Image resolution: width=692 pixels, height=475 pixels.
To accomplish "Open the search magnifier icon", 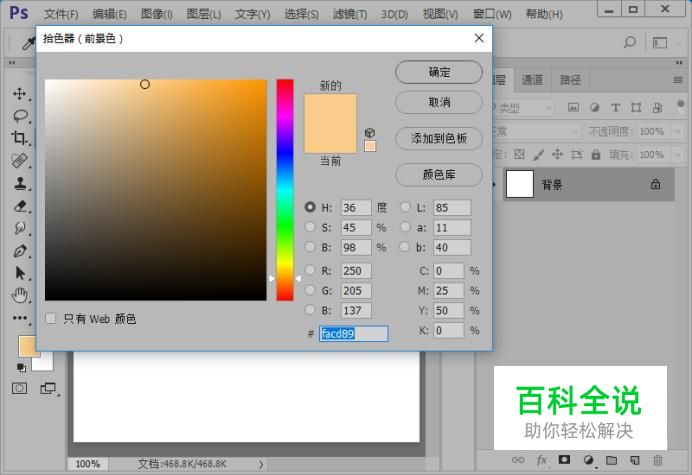I will (x=630, y=42).
